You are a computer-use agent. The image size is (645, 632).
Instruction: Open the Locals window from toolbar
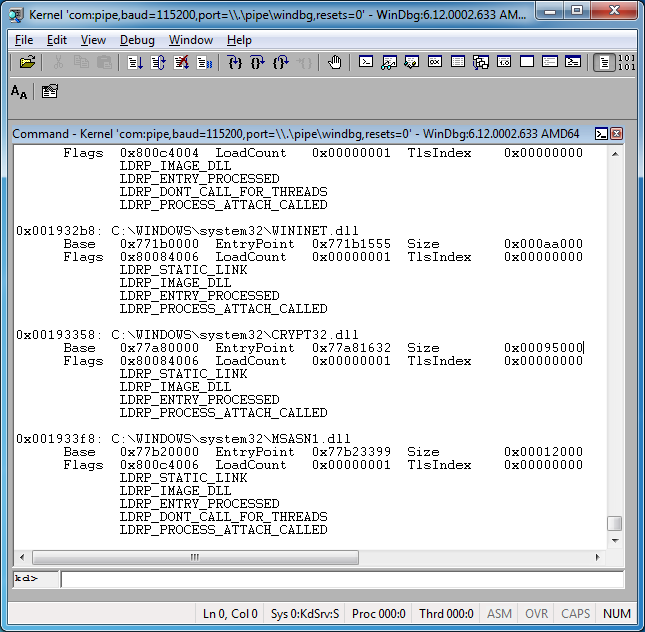tap(412, 62)
